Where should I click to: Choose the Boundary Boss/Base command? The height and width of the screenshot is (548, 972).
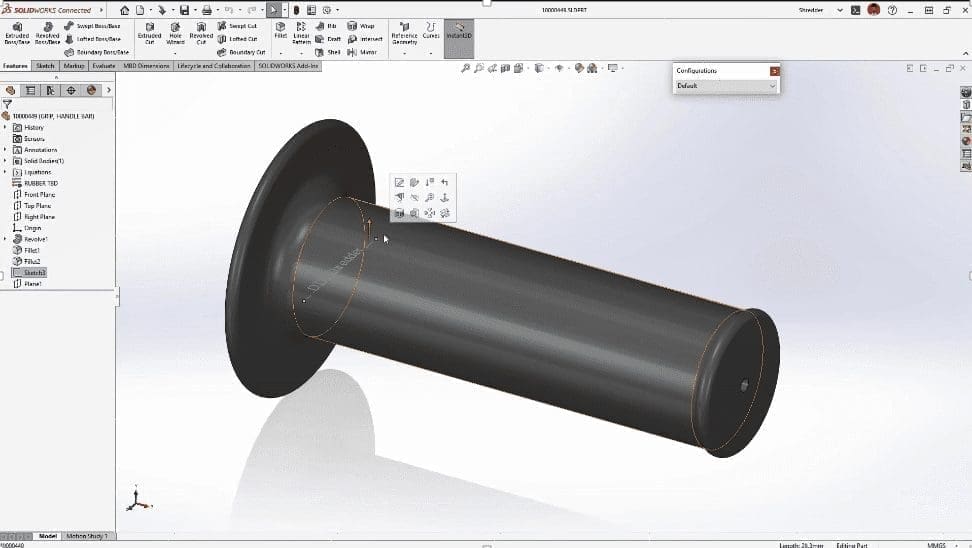(97, 52)
